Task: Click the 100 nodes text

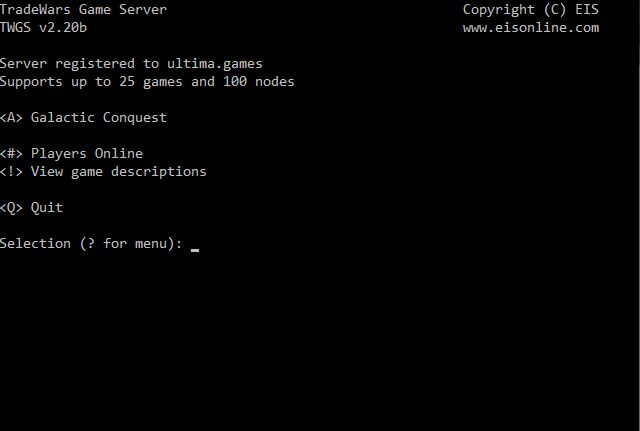Action: click(x=258, y=82)
